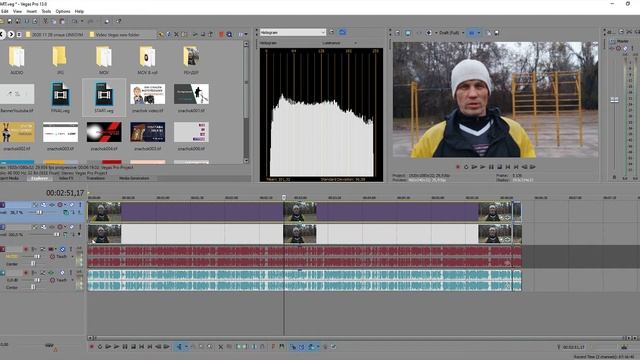640x360 pixels.
Task: Click the Undo icon in the main toolbar
Action: click(x=75, y=21)
